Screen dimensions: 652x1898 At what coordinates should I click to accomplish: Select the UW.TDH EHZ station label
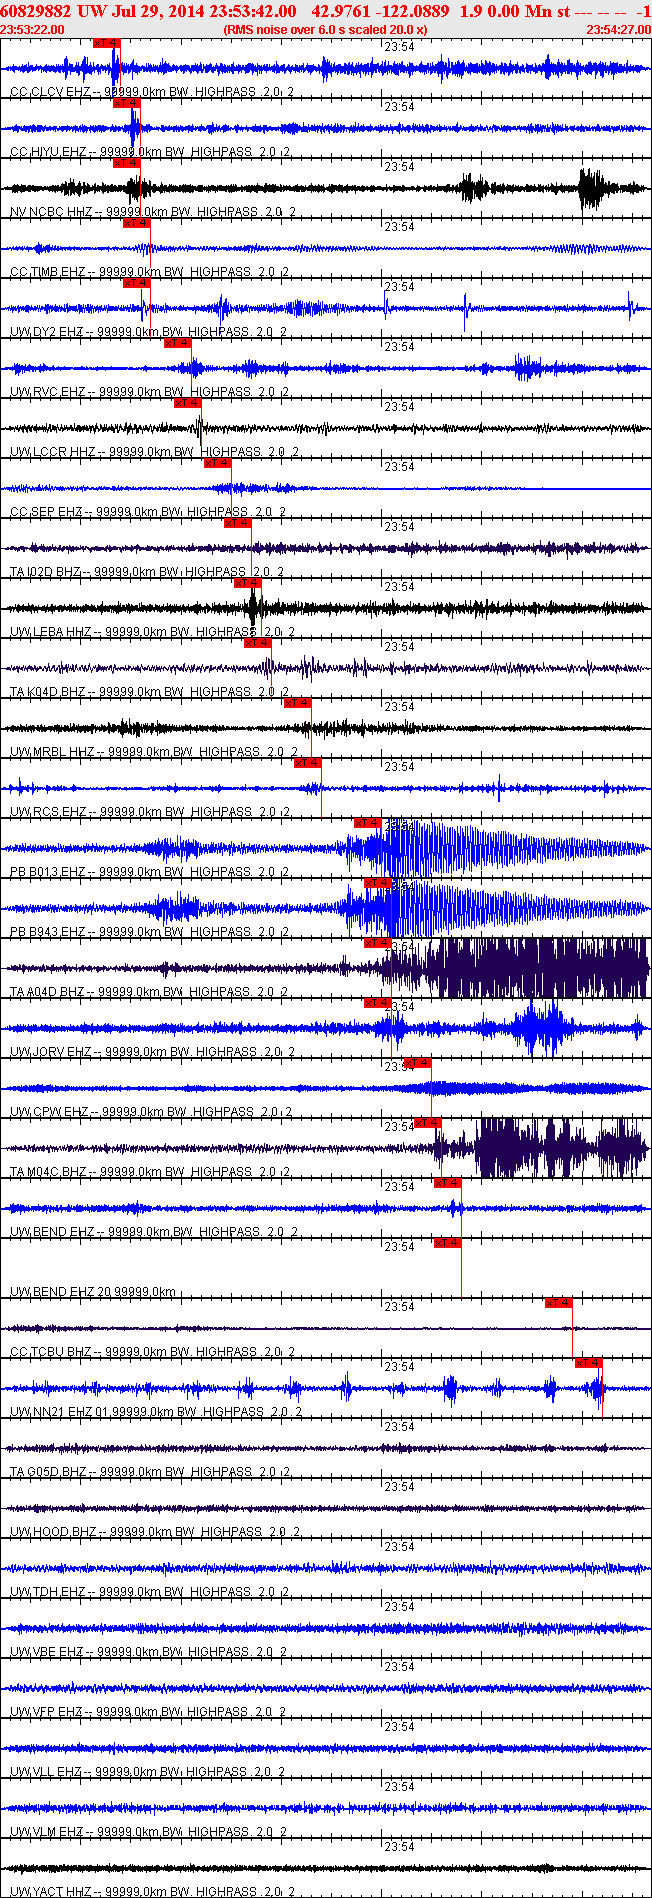click(x=150, y=1592)
